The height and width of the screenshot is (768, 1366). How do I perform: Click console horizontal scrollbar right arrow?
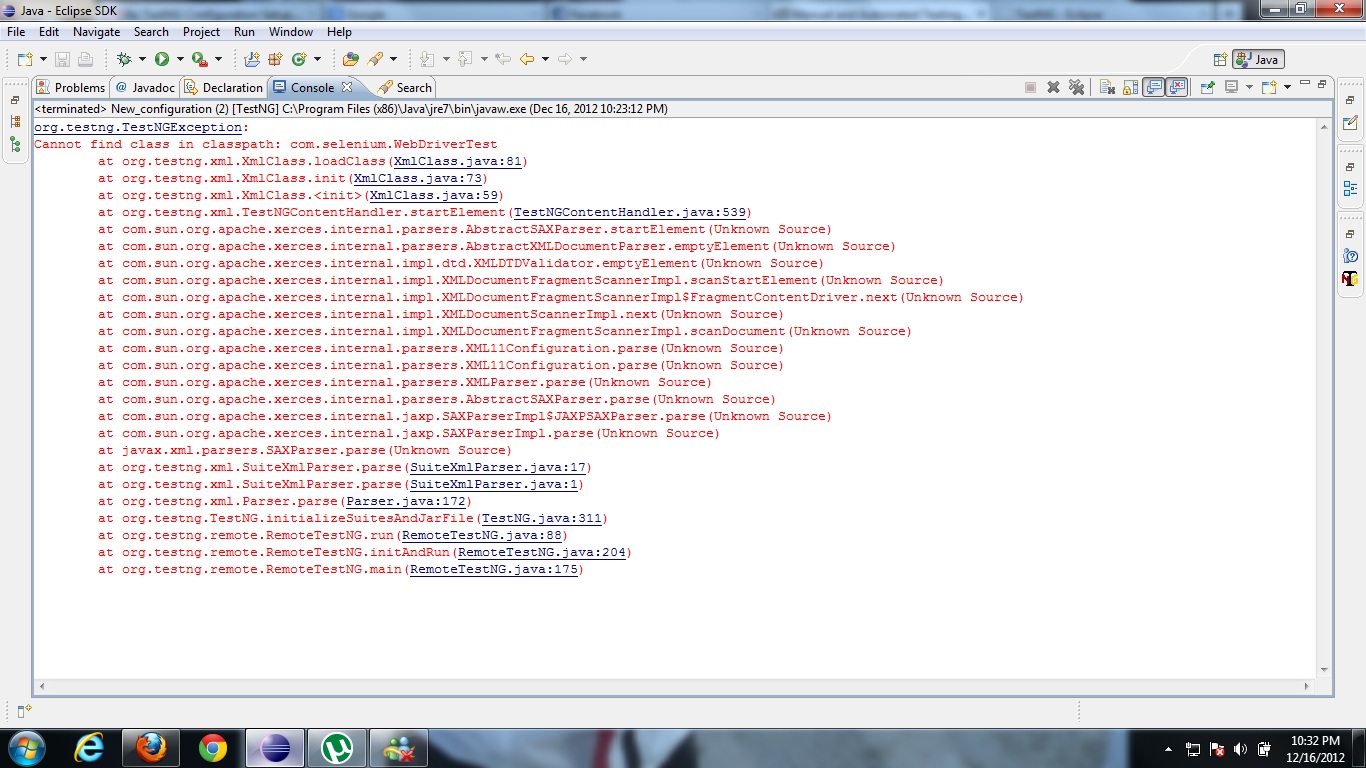click(x=1308, y=686)
